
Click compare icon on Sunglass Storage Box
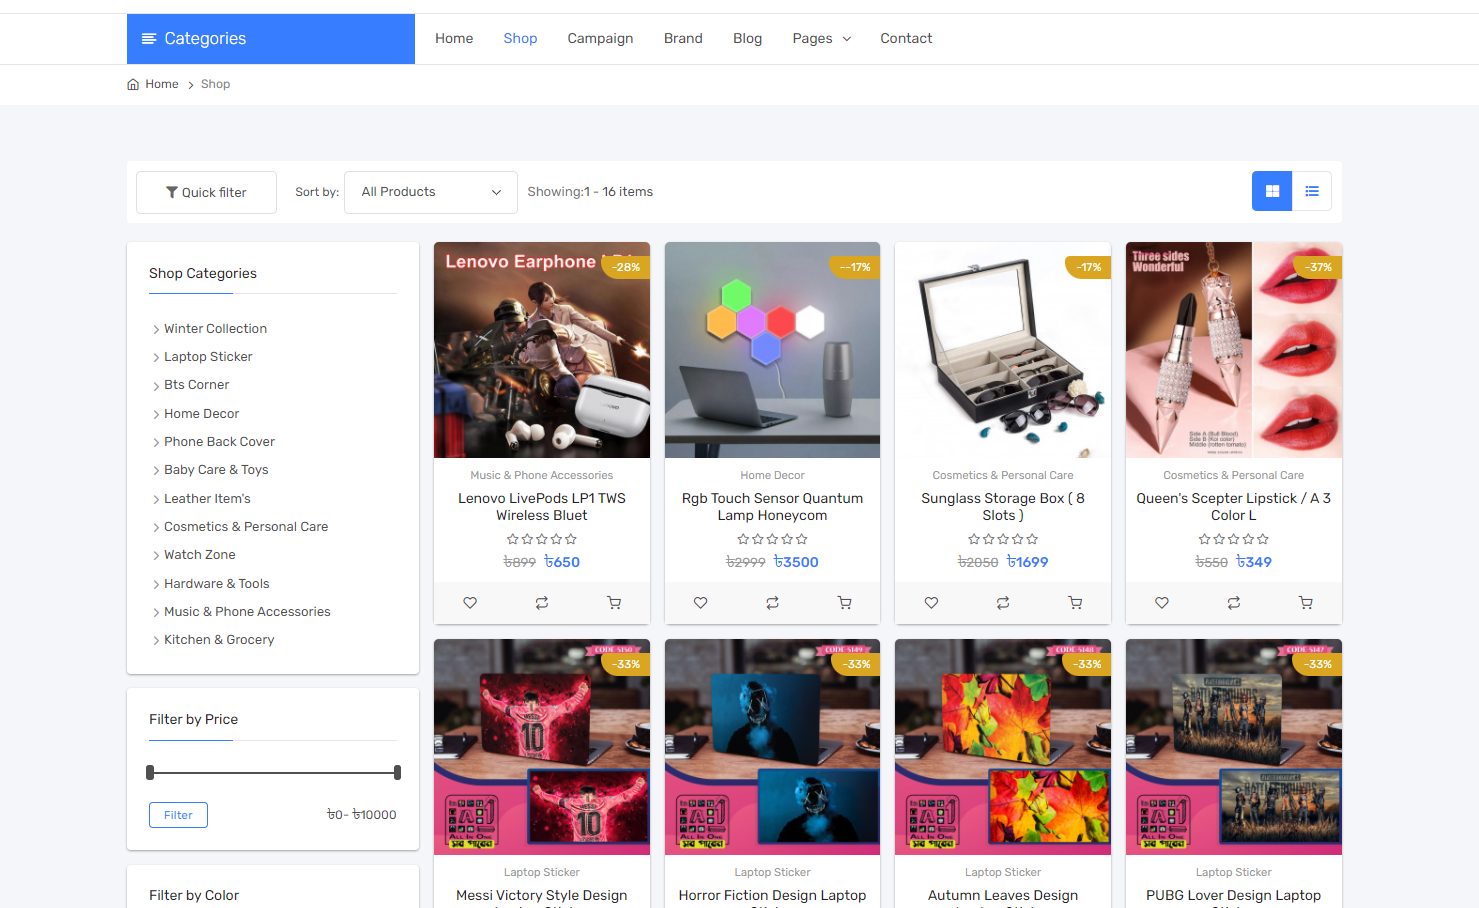point(1001,602)
